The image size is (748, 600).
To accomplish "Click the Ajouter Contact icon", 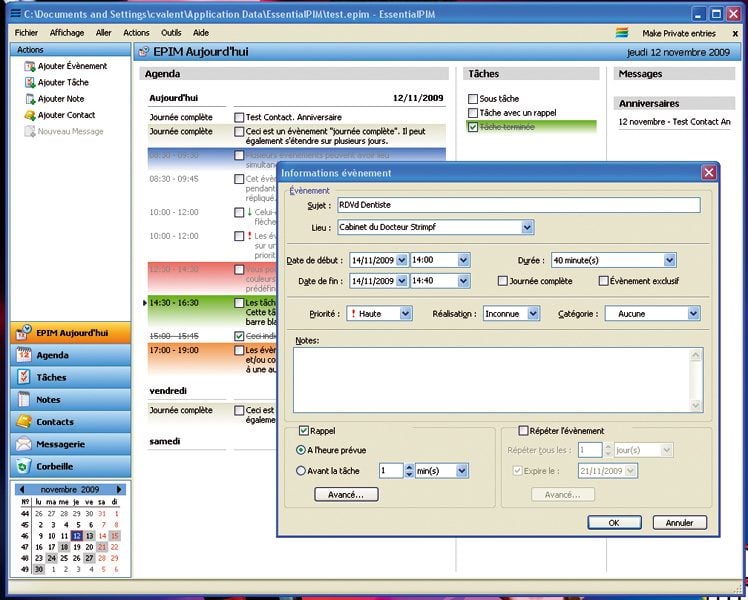I will click(x=29, y=115).
